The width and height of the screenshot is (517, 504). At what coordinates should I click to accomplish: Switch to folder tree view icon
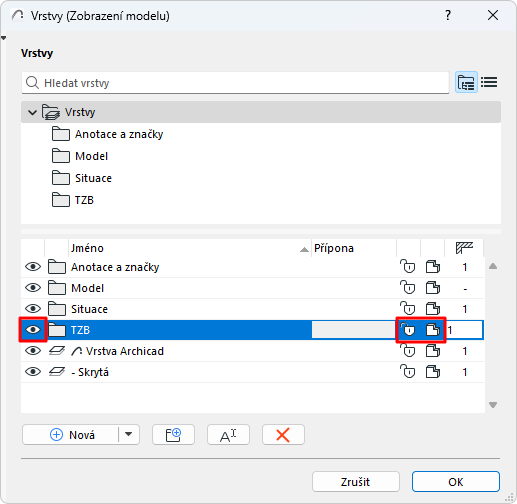pyautogui.click(x=466, y=82)
